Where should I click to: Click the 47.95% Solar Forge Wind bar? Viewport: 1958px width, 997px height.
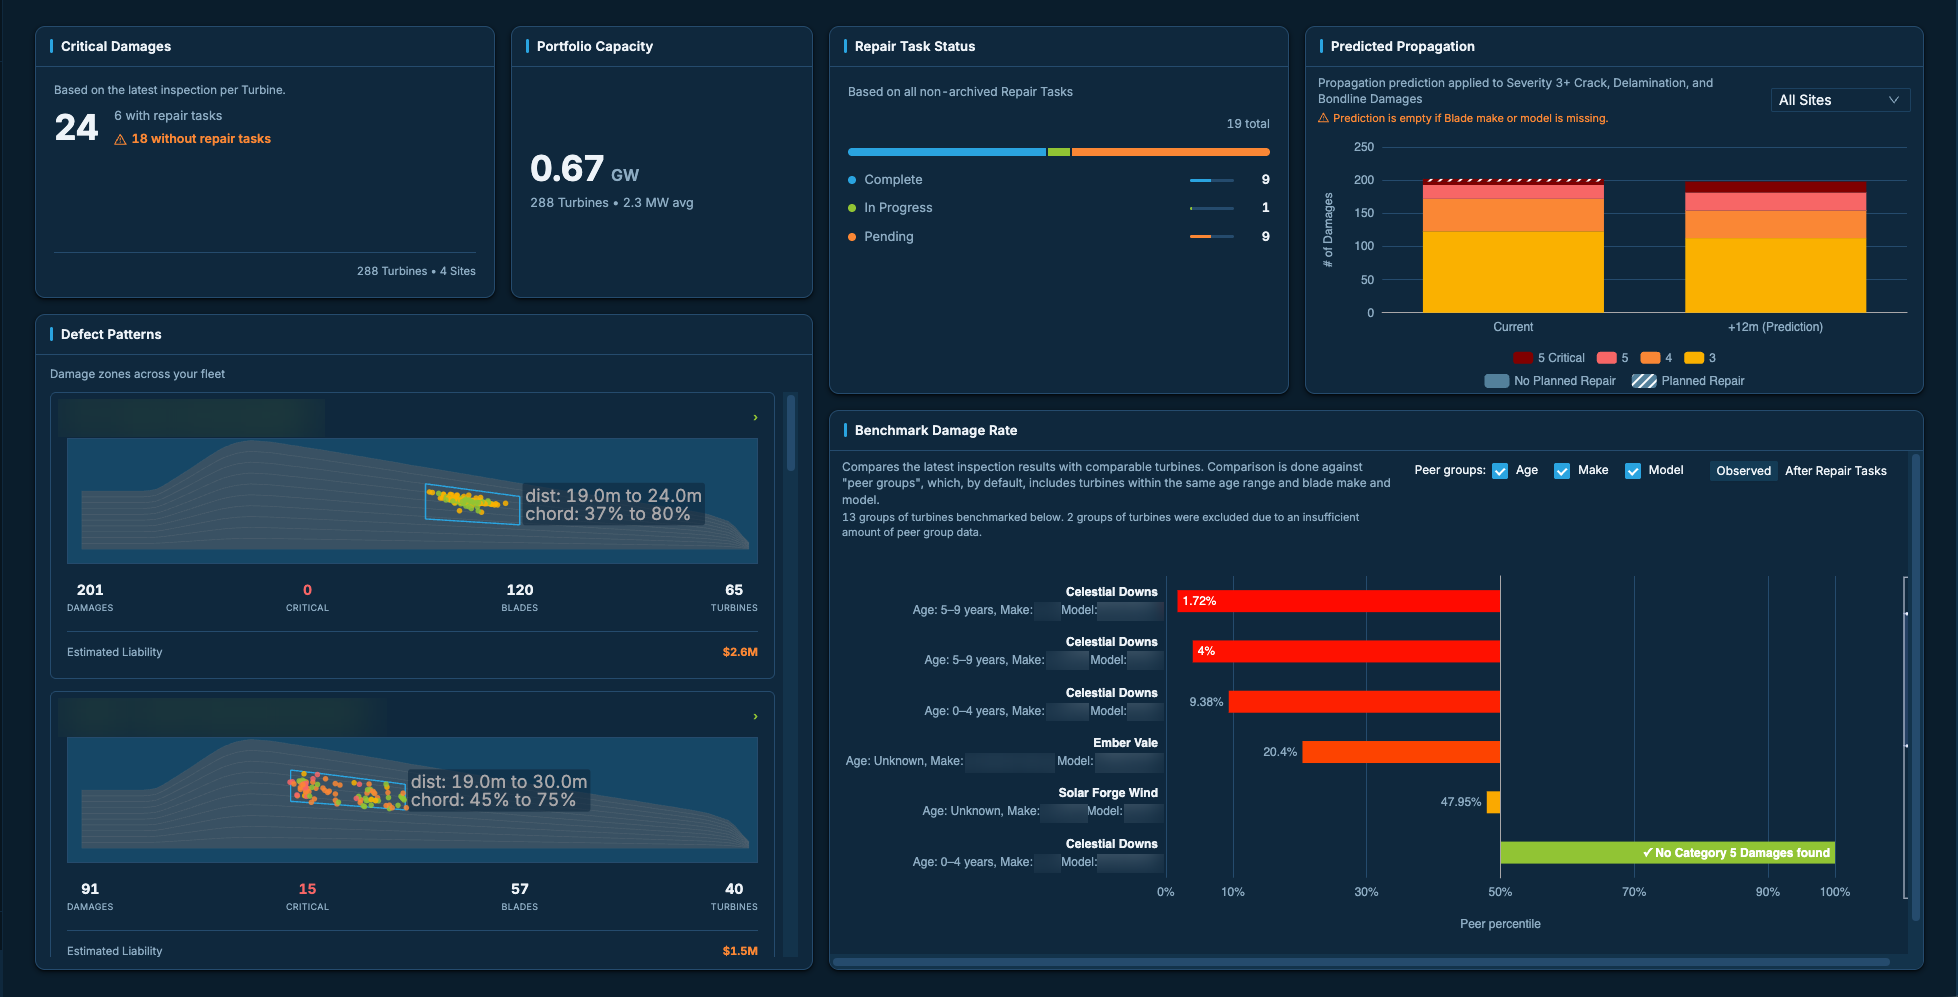pyautogui.click(x=1493, y=802)
